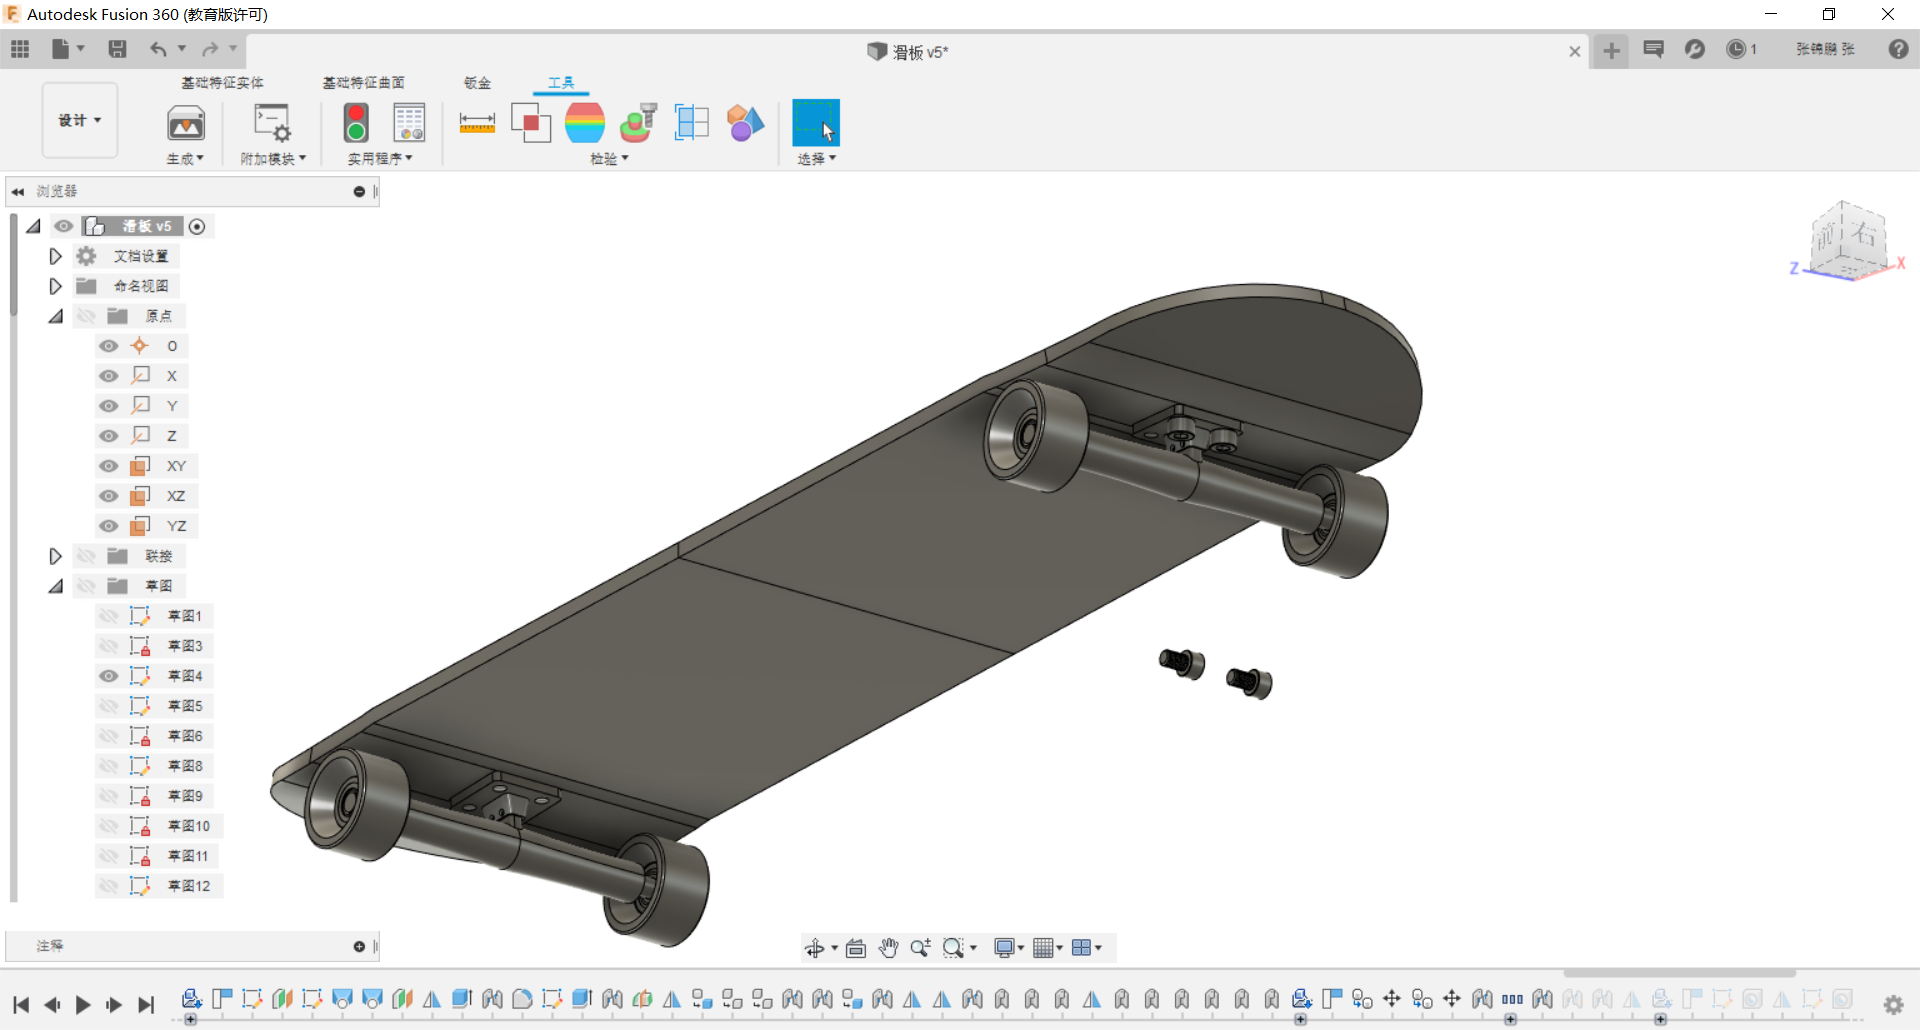Click the Undo arrow icon
This screenshot has width=1920, height=1030.
pos(158,49)
